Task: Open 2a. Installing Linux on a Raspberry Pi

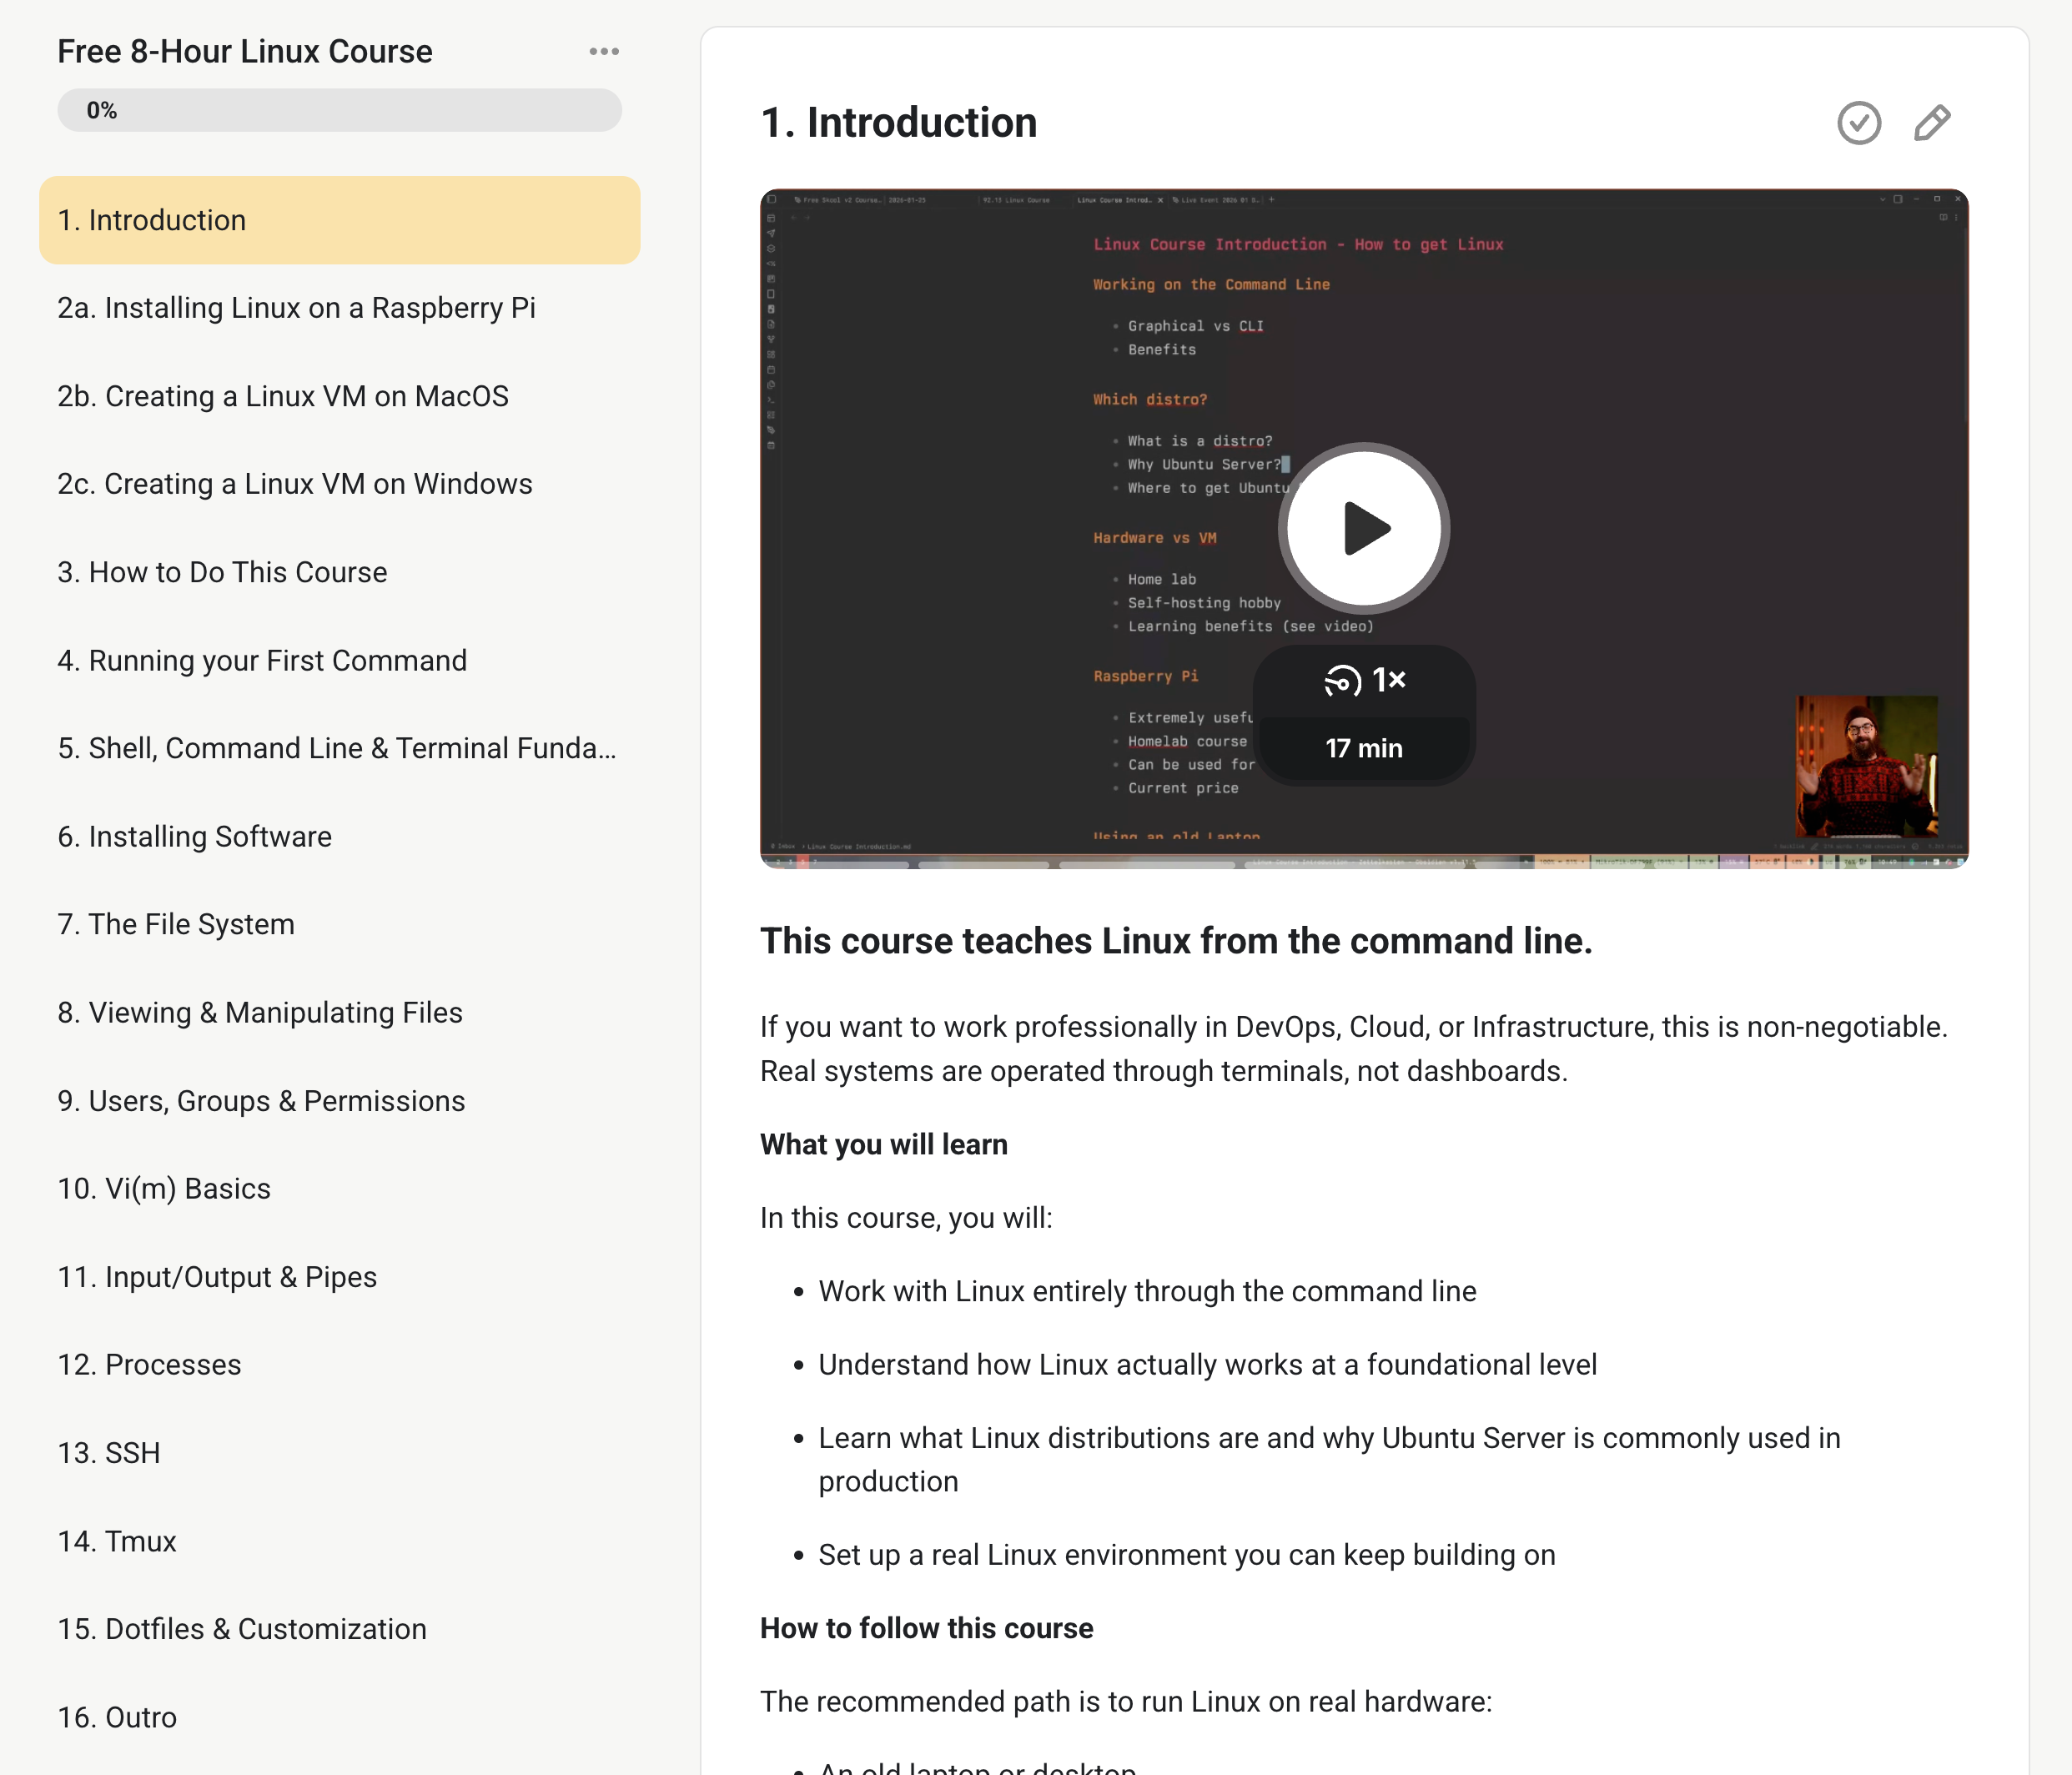Action: pyautogui.click(x=339, y=308)
